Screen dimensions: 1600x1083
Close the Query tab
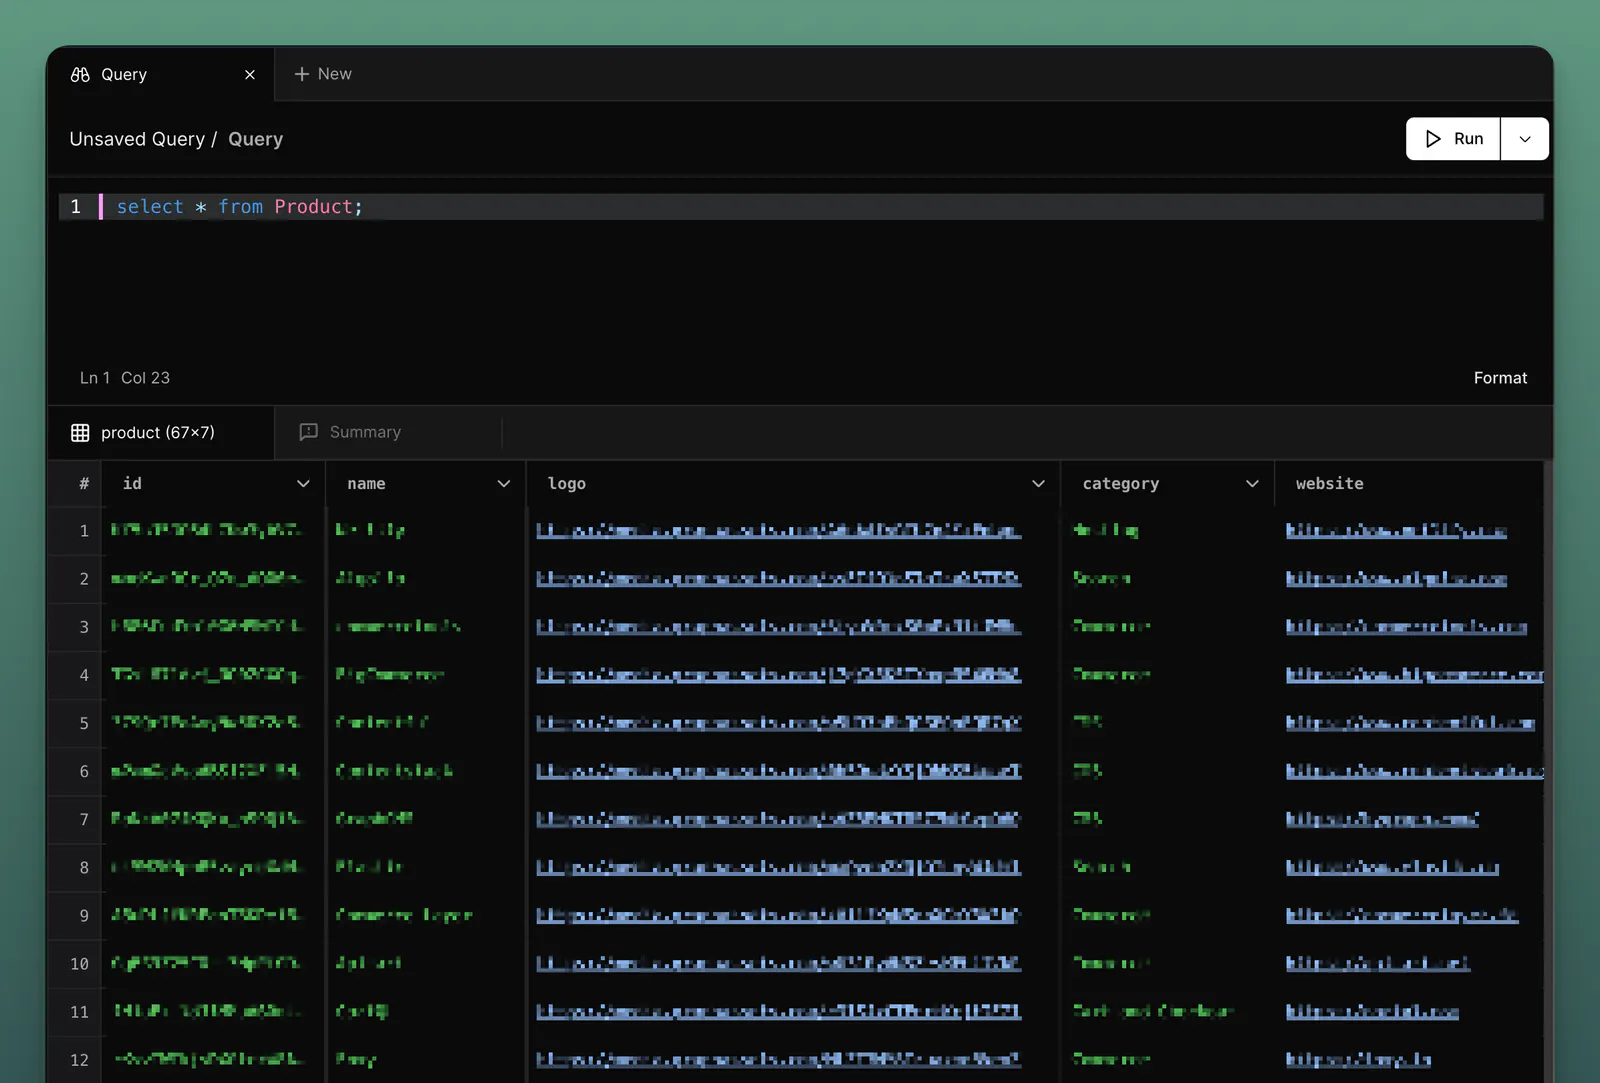(x=250, y=75)
